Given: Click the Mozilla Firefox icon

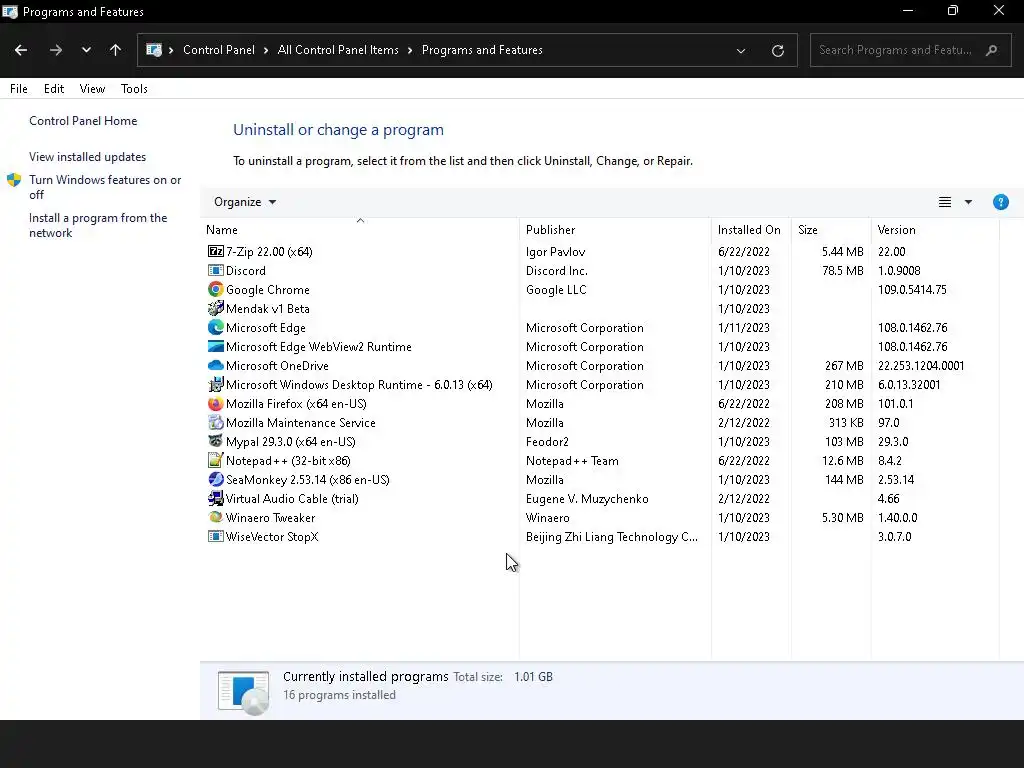Looking at the screenshot, I should [216, 404].
